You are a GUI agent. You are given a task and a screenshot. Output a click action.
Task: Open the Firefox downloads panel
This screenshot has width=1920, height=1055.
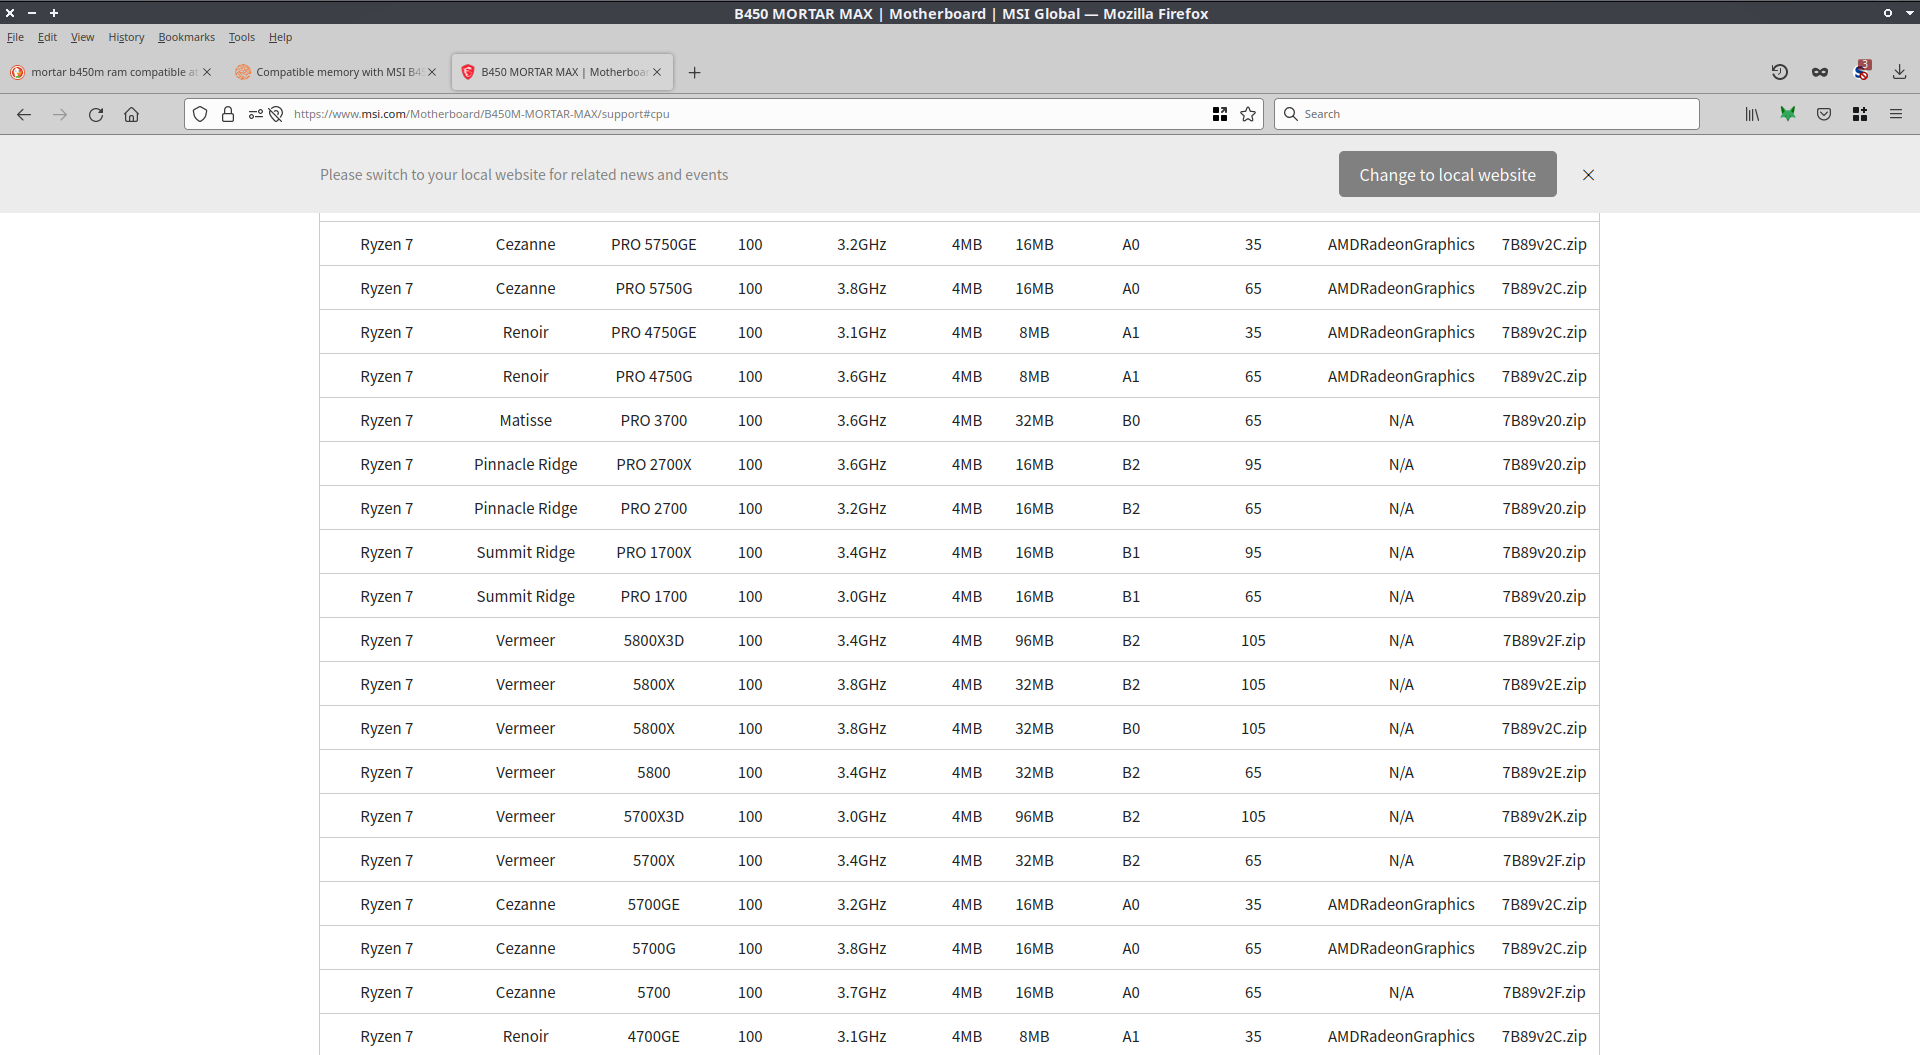point(1899,72)
